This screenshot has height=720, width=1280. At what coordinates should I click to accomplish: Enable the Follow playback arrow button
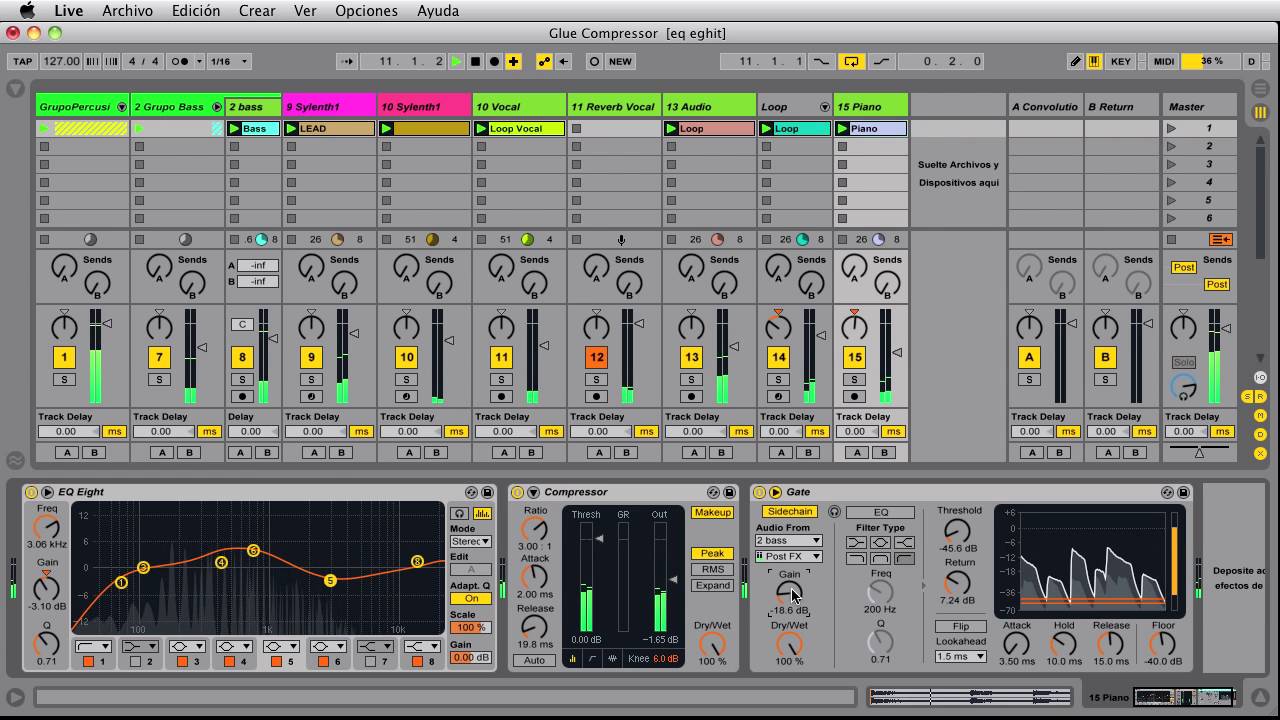click(347, 61)
